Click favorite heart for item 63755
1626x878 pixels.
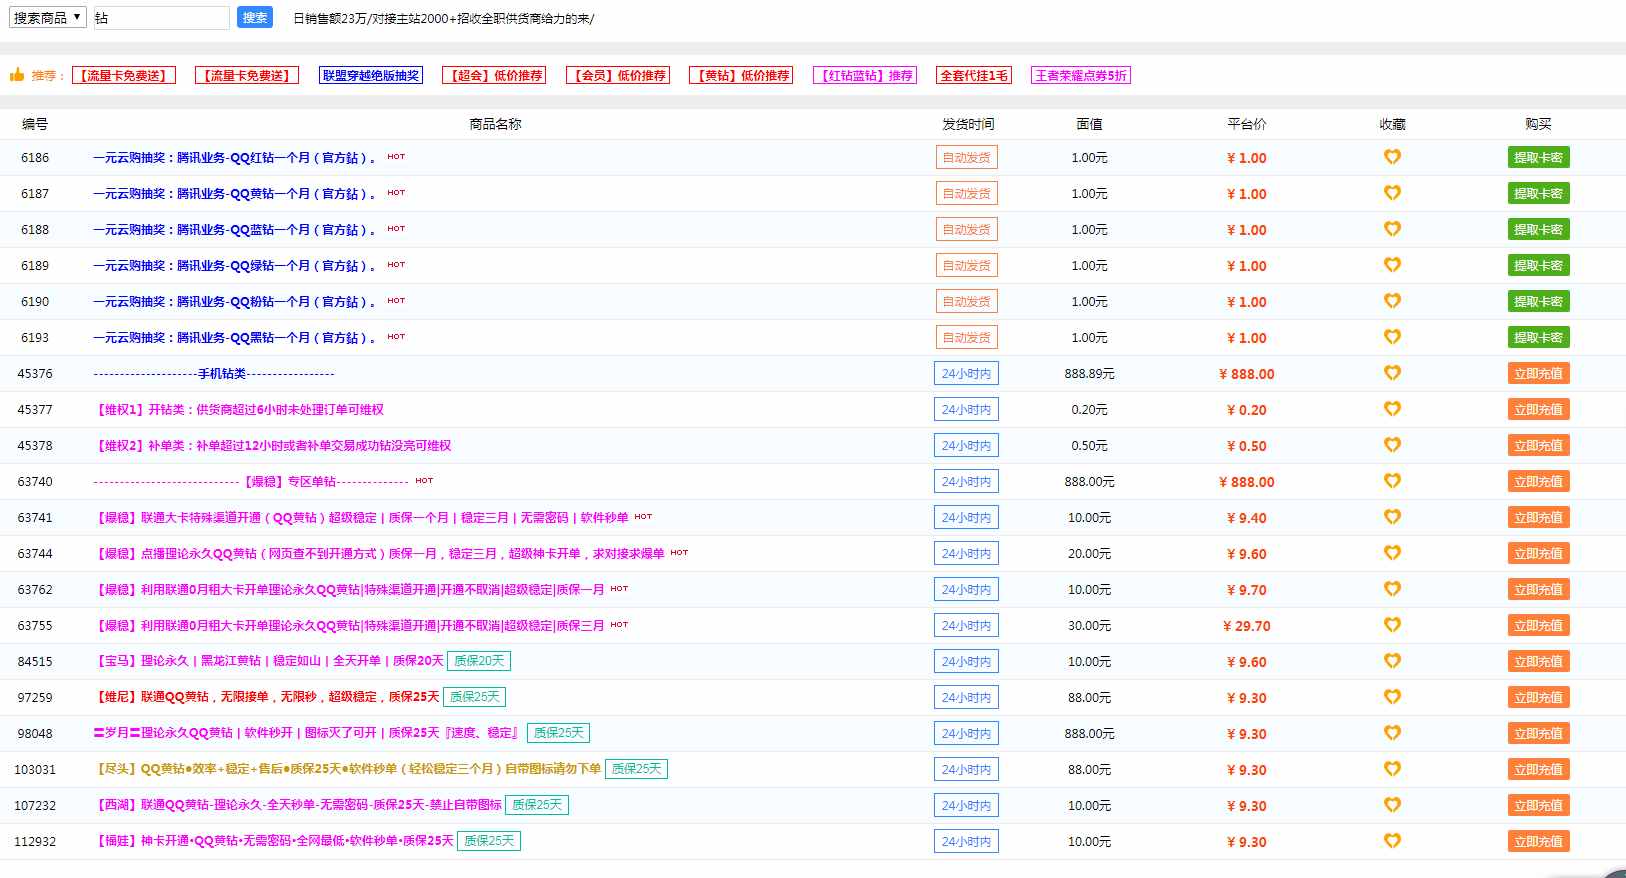coord(1391,625)
